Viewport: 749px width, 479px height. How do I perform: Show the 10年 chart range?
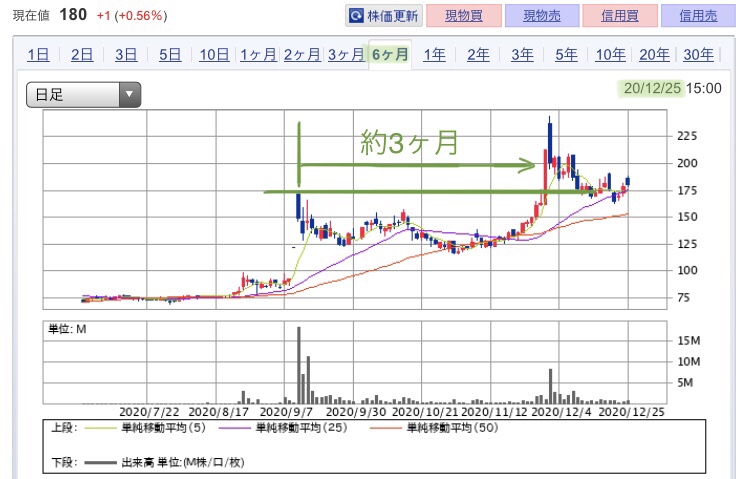(x=610, y=55)
